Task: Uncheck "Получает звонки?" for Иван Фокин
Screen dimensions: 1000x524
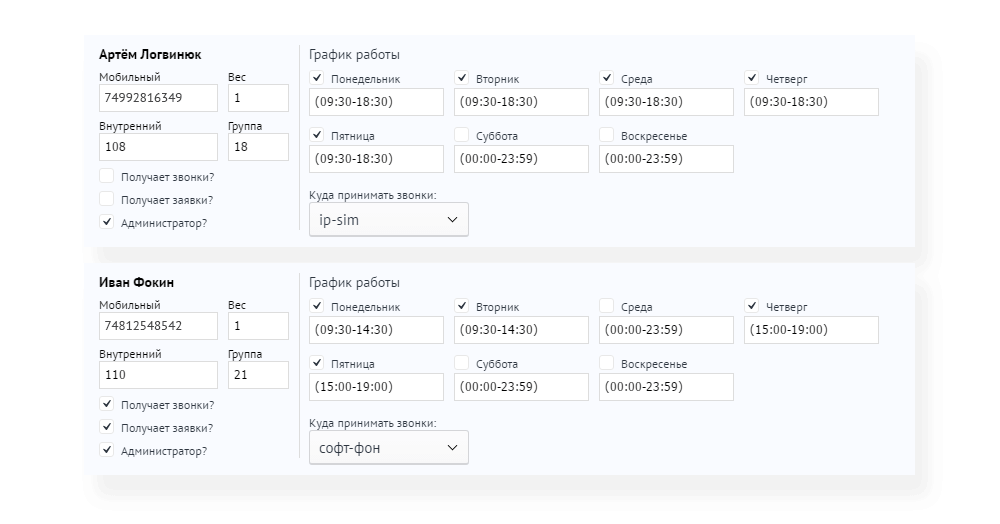Action: (x=107, y=404)
